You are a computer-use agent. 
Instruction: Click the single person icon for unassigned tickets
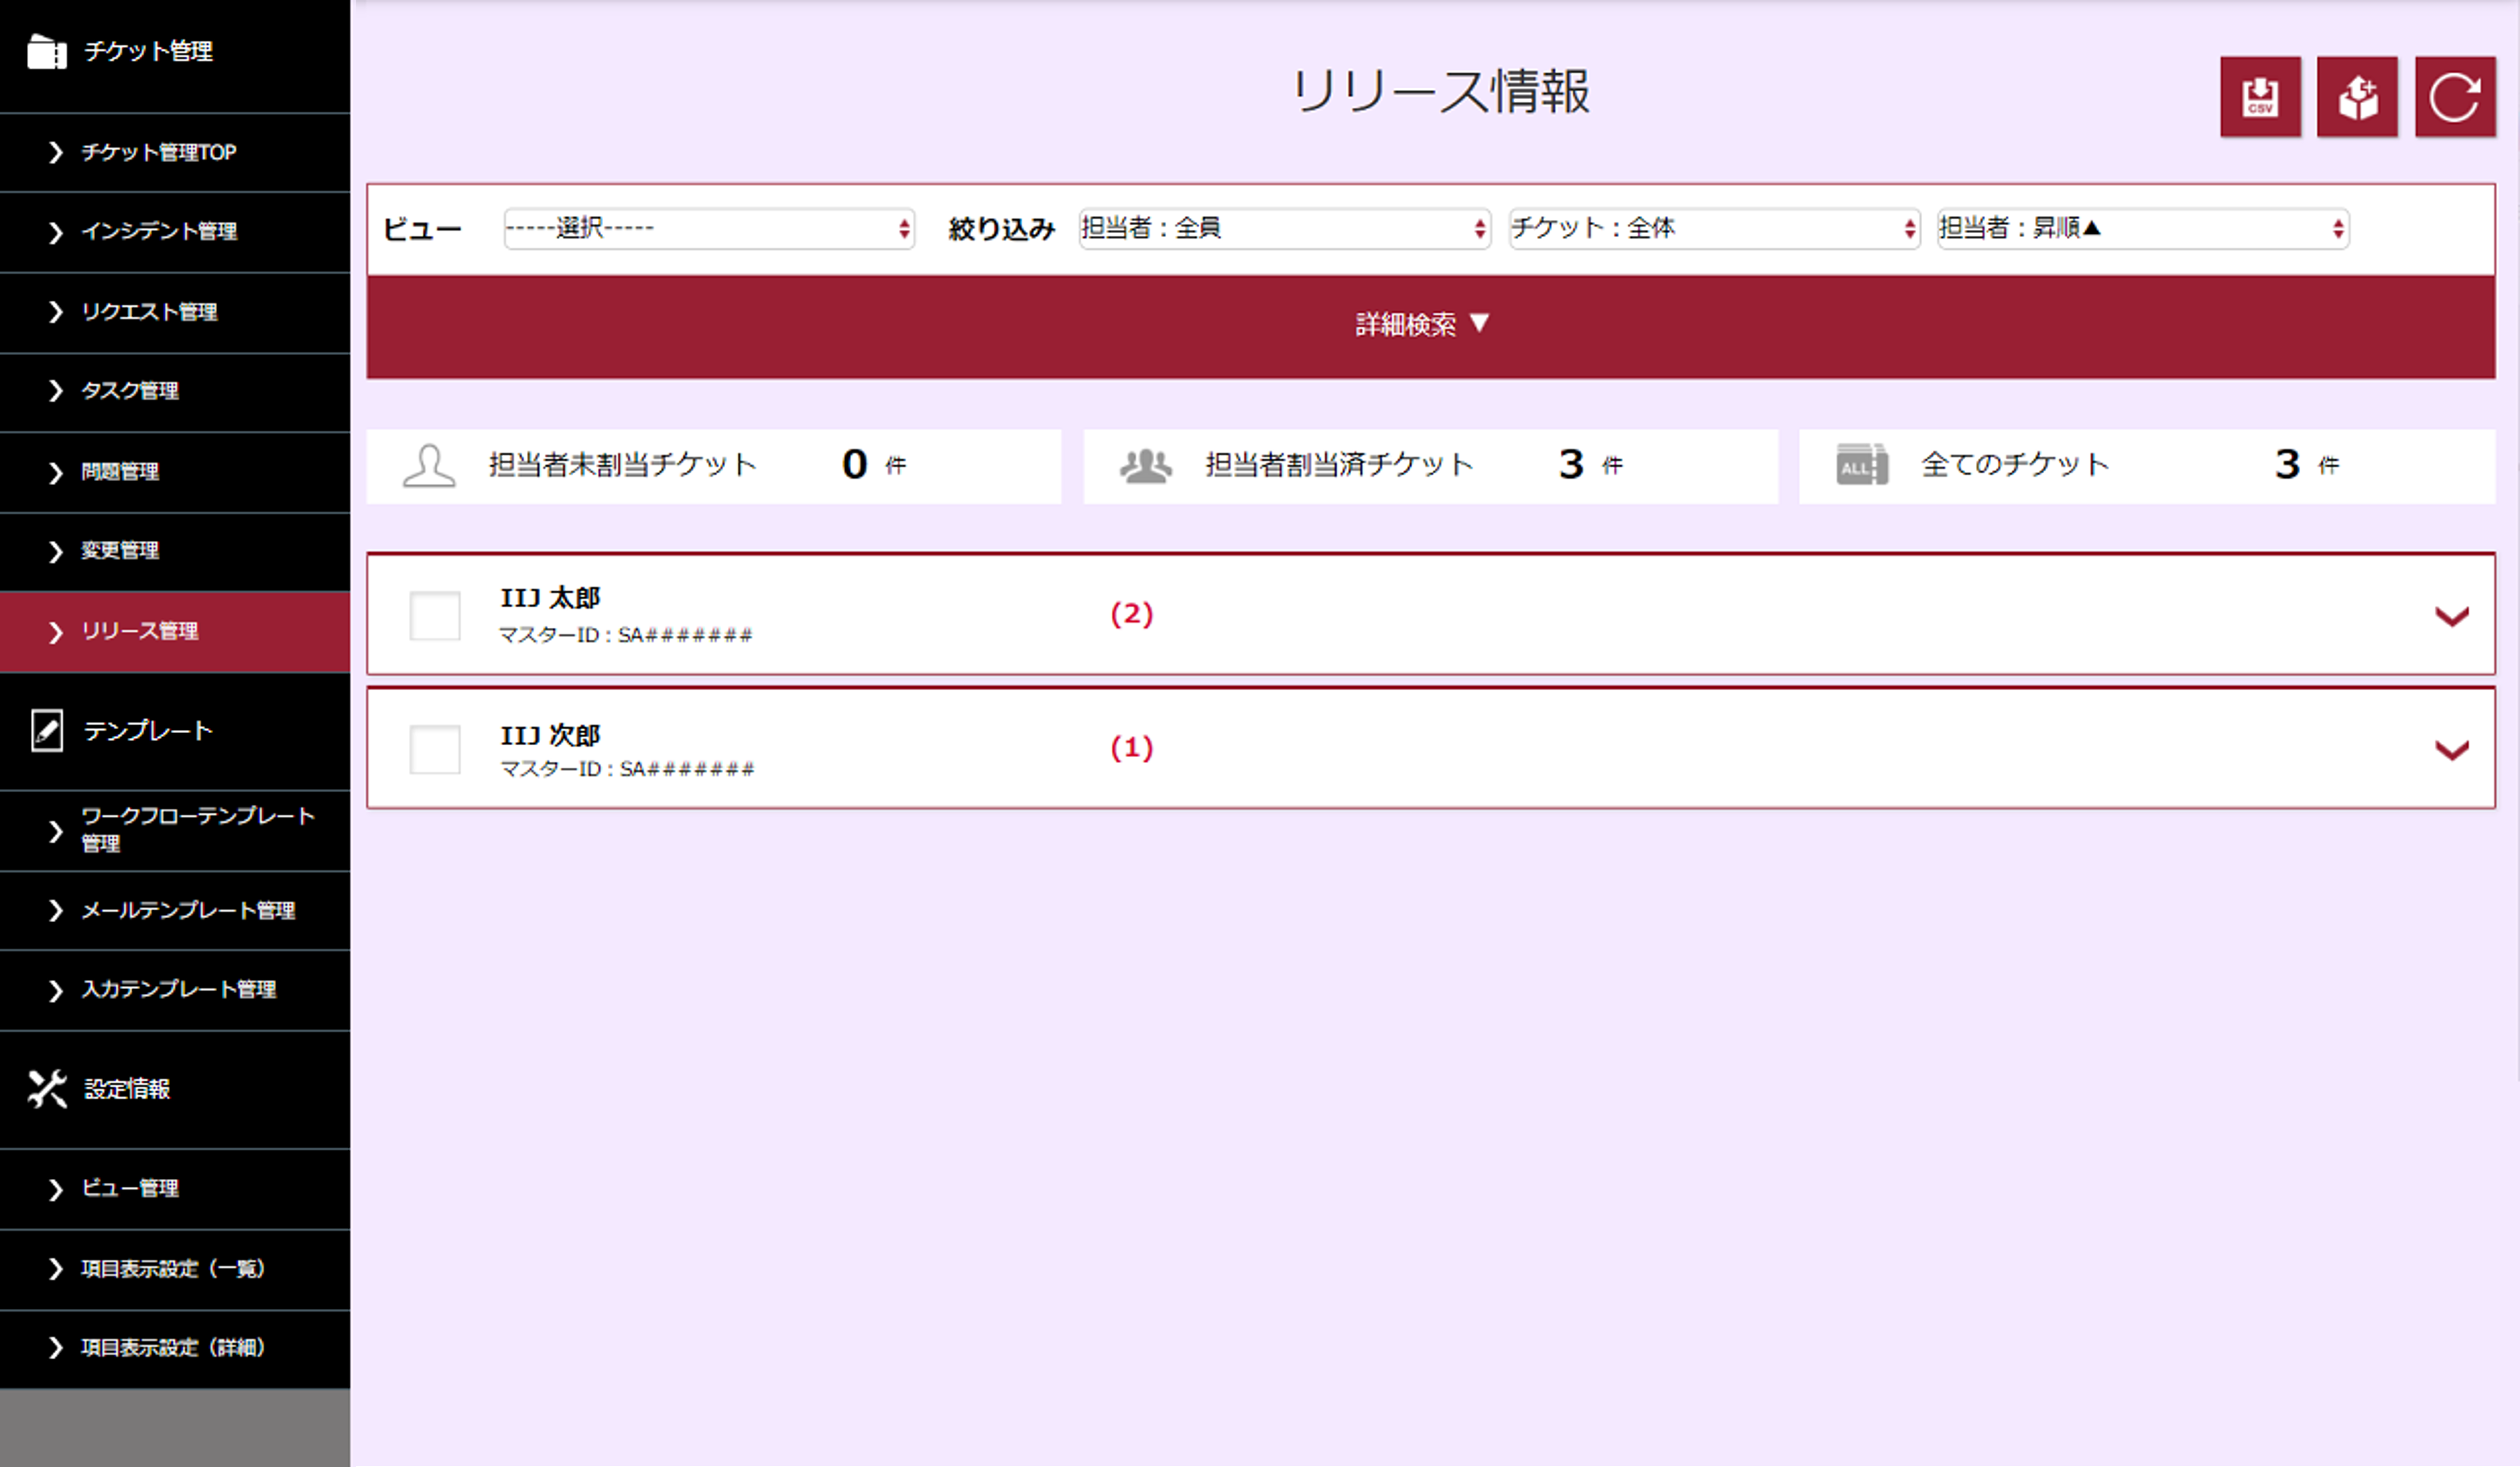[429, 466]
